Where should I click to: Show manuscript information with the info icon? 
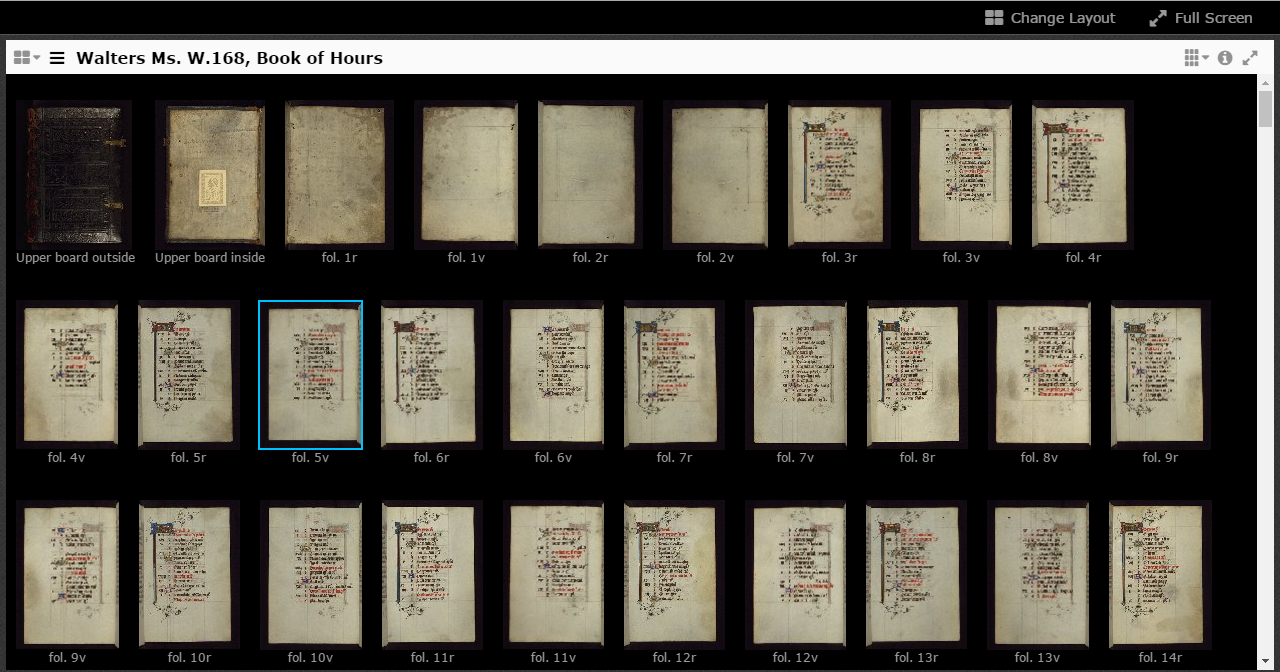pos(1225,58)
